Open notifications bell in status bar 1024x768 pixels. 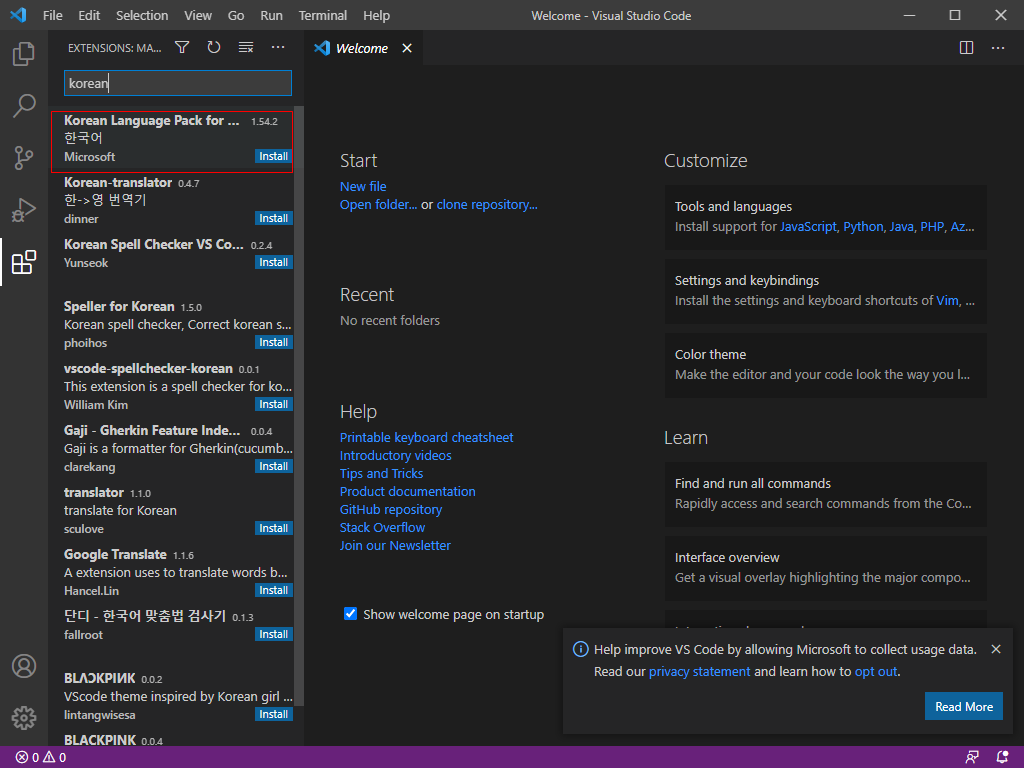1002,758
